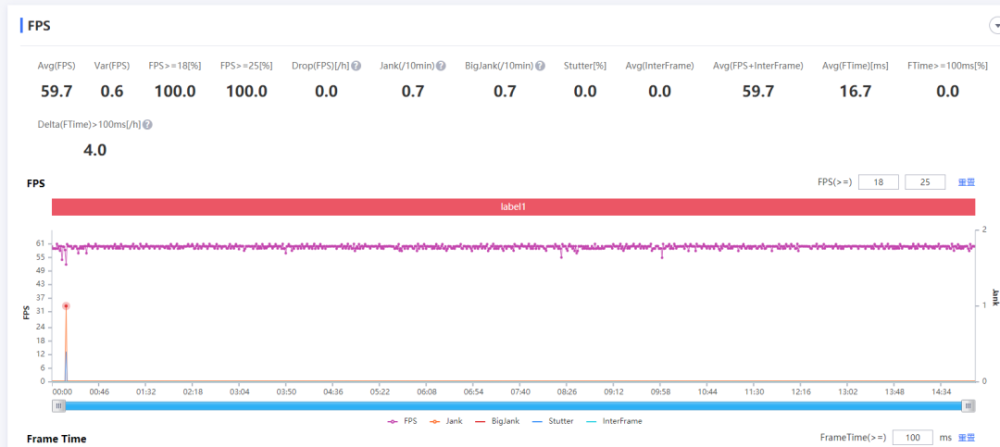Click the left handle of the time range slider
Viewport: 1000px width, 447px height.
pos(59,406)
